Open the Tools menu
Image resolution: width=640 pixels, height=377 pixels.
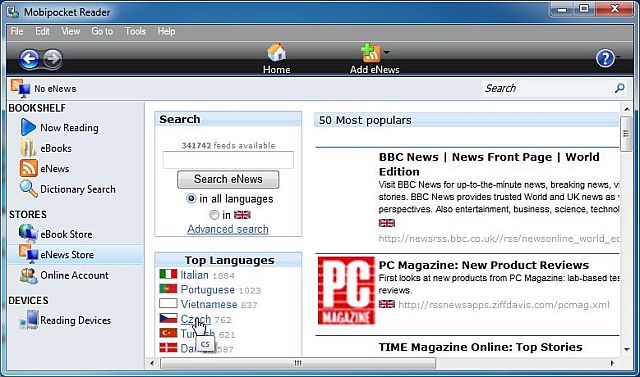click(135, 31)
